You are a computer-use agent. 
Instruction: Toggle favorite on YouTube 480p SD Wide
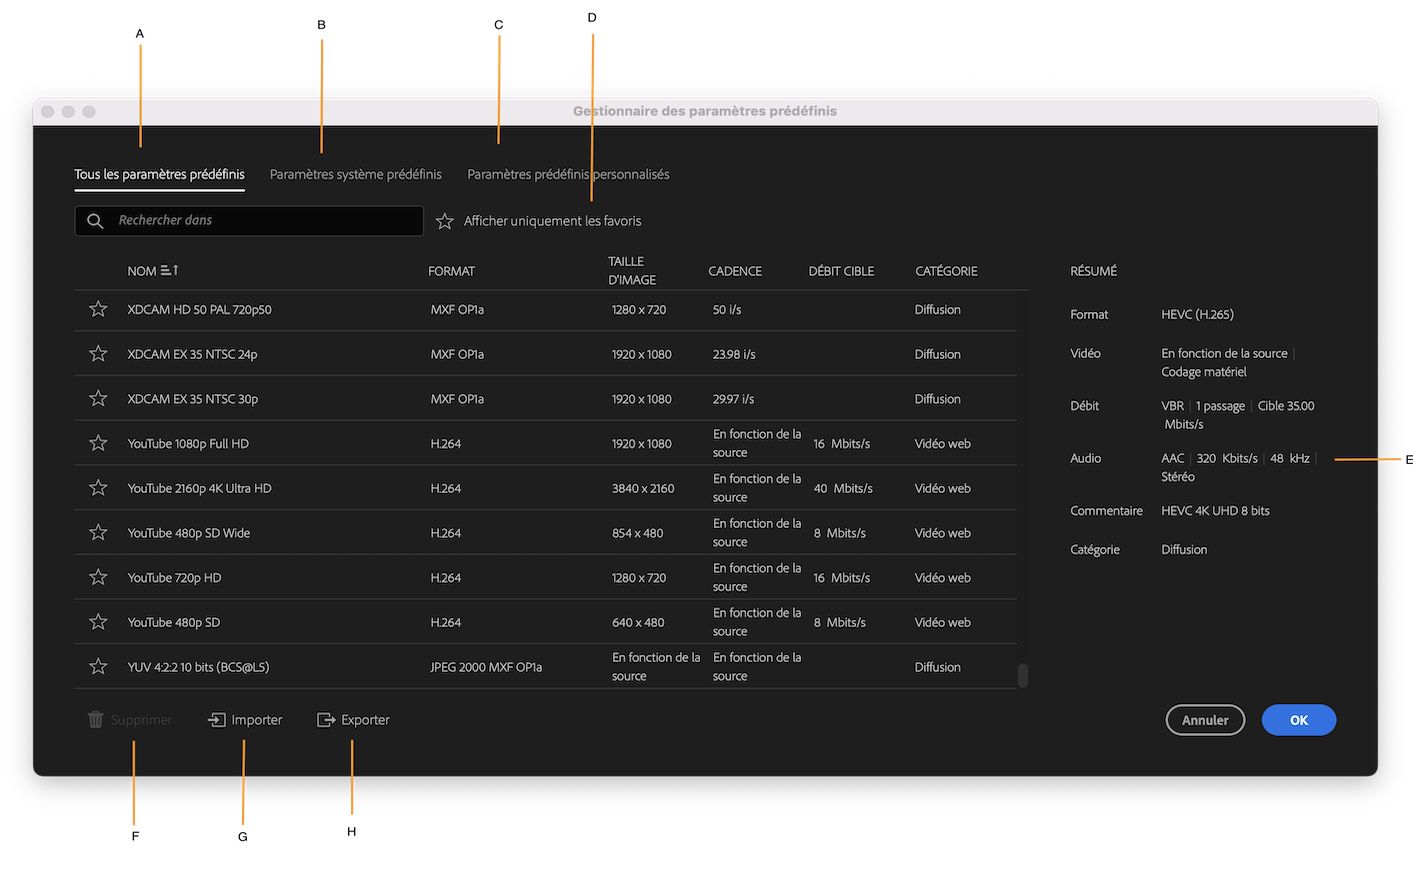pyautogui.click(x=98, y=532)
